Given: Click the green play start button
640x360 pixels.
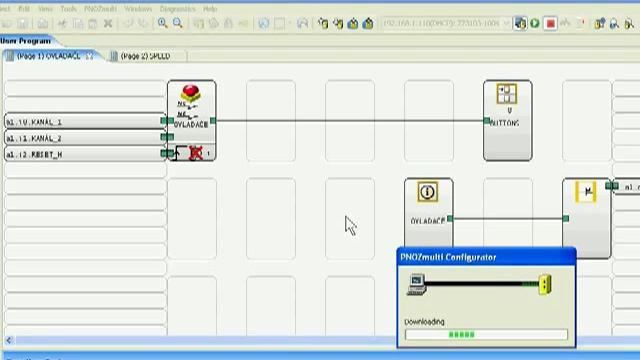Looking at the screenshot, I should click(x=535, y=23).
